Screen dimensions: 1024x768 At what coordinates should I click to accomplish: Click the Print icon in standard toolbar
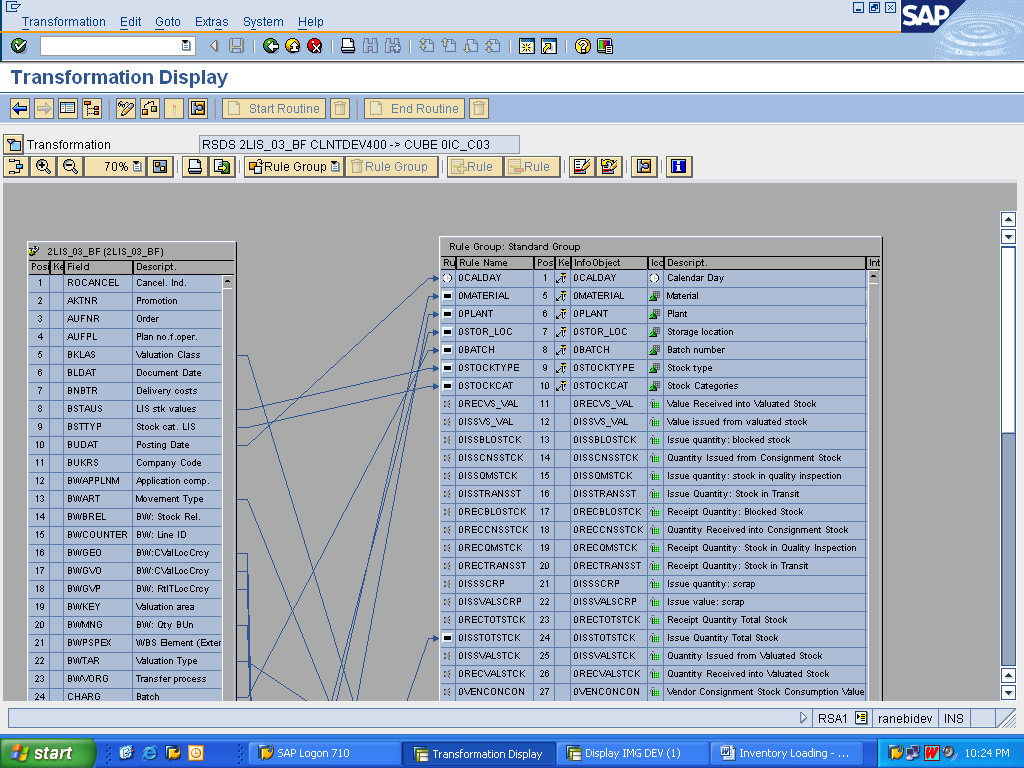coord(348,46)
